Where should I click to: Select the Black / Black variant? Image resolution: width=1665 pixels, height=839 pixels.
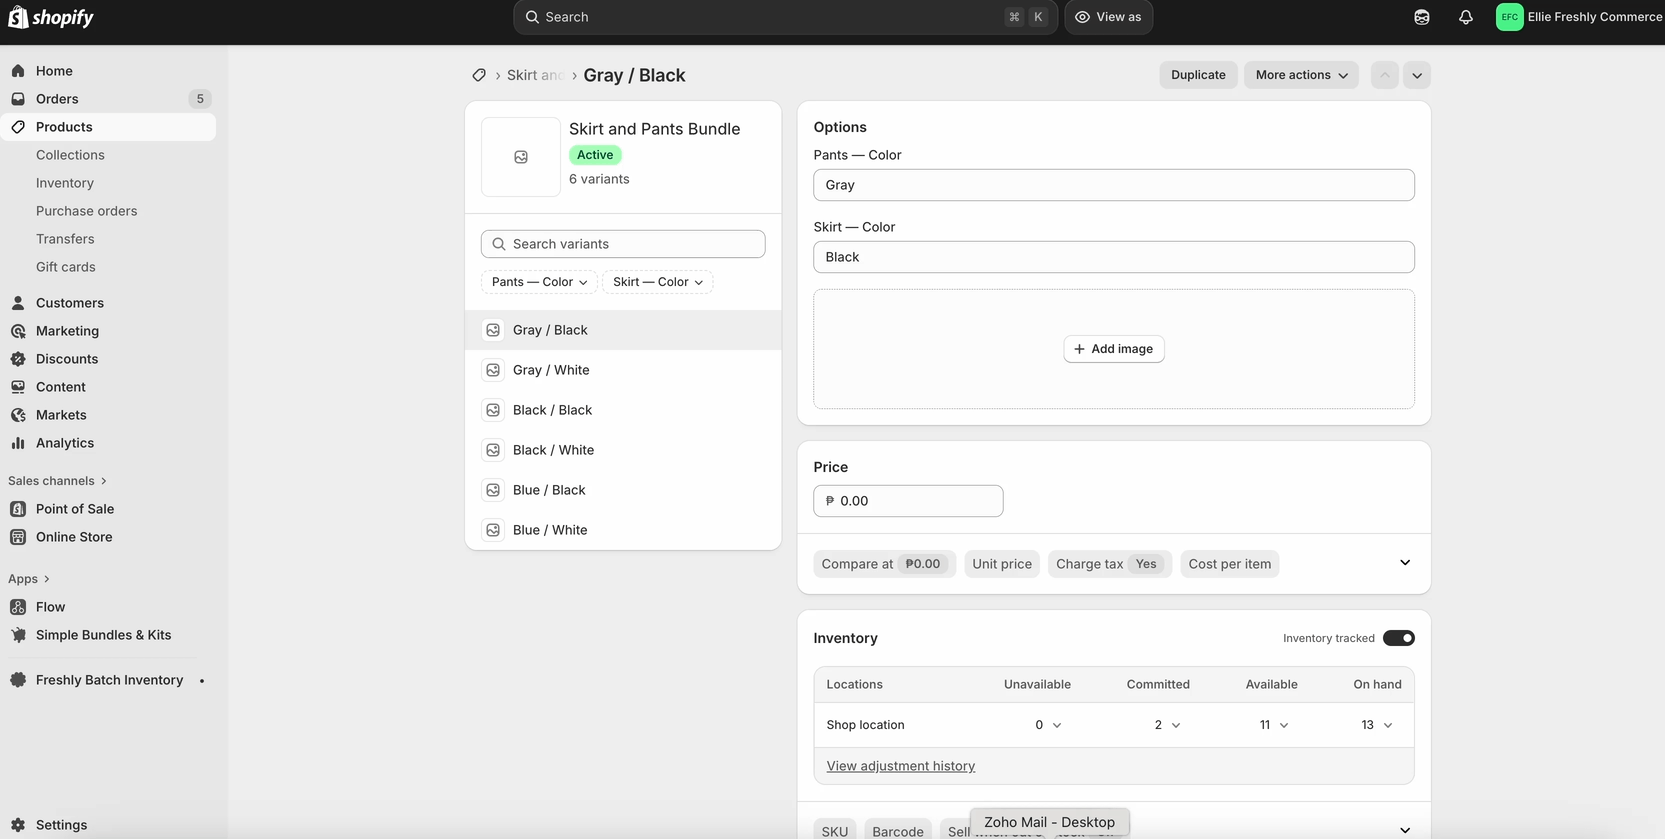623,410
